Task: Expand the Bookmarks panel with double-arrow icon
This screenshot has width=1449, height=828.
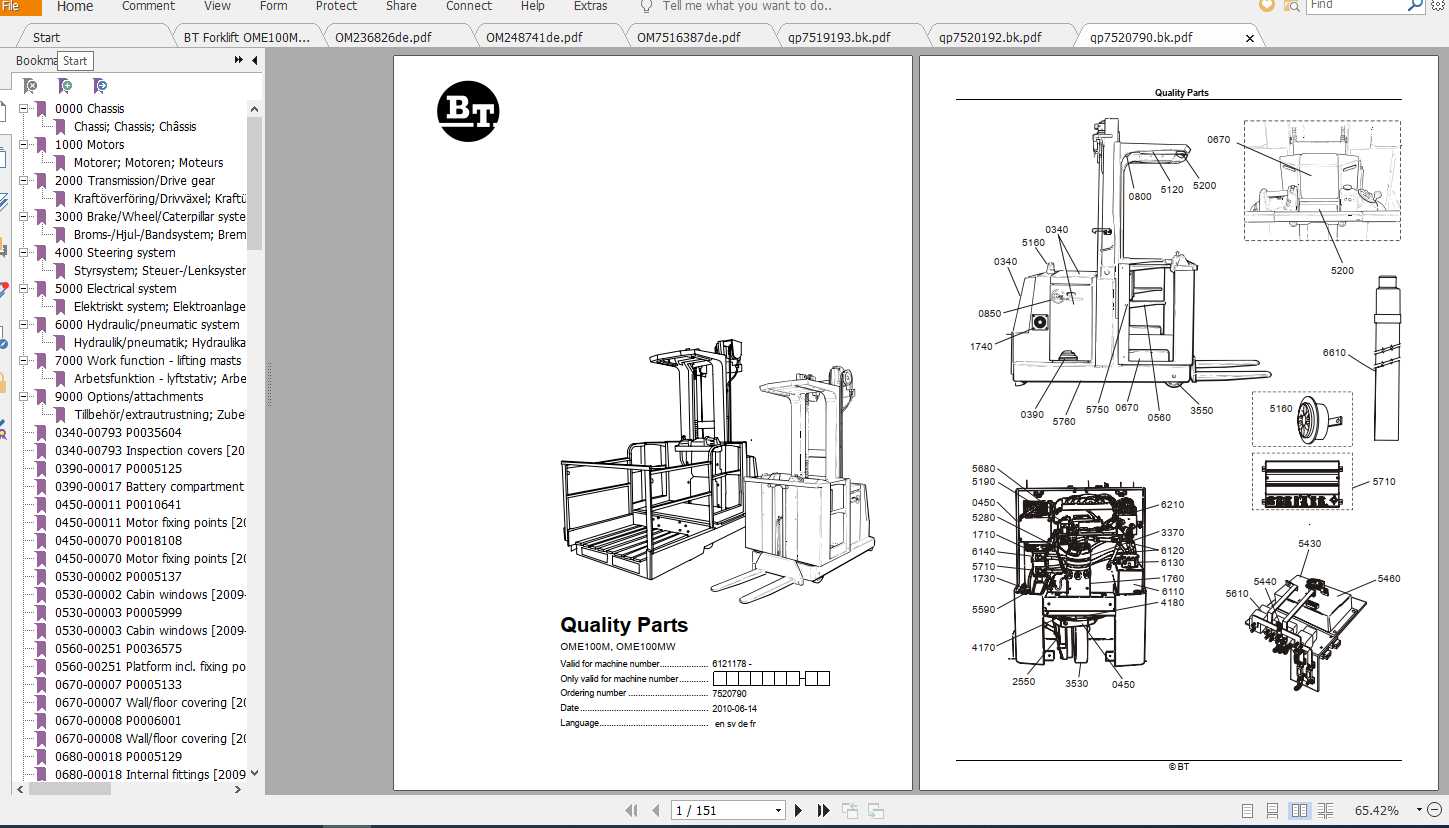Action: (x=239, y=60)
